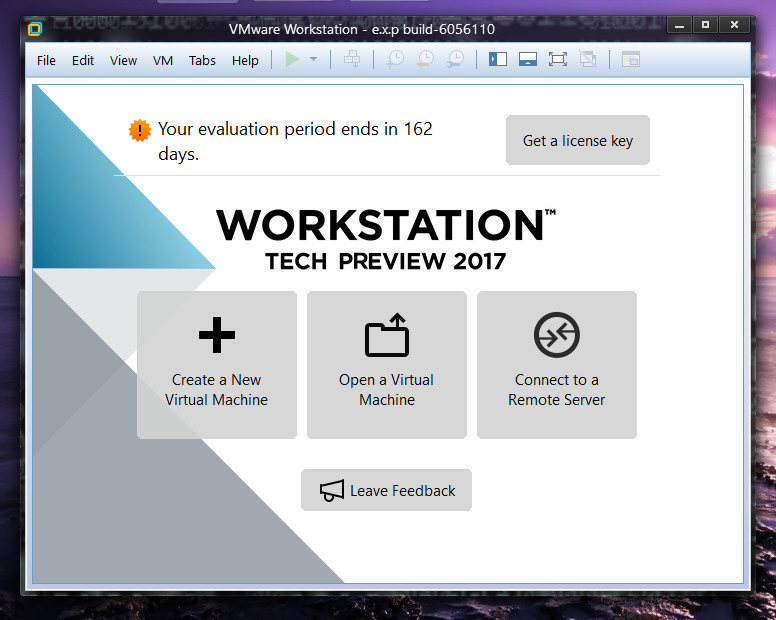Toggle the library sidebar view icon
776x620 pixels.
coord(498,59)
